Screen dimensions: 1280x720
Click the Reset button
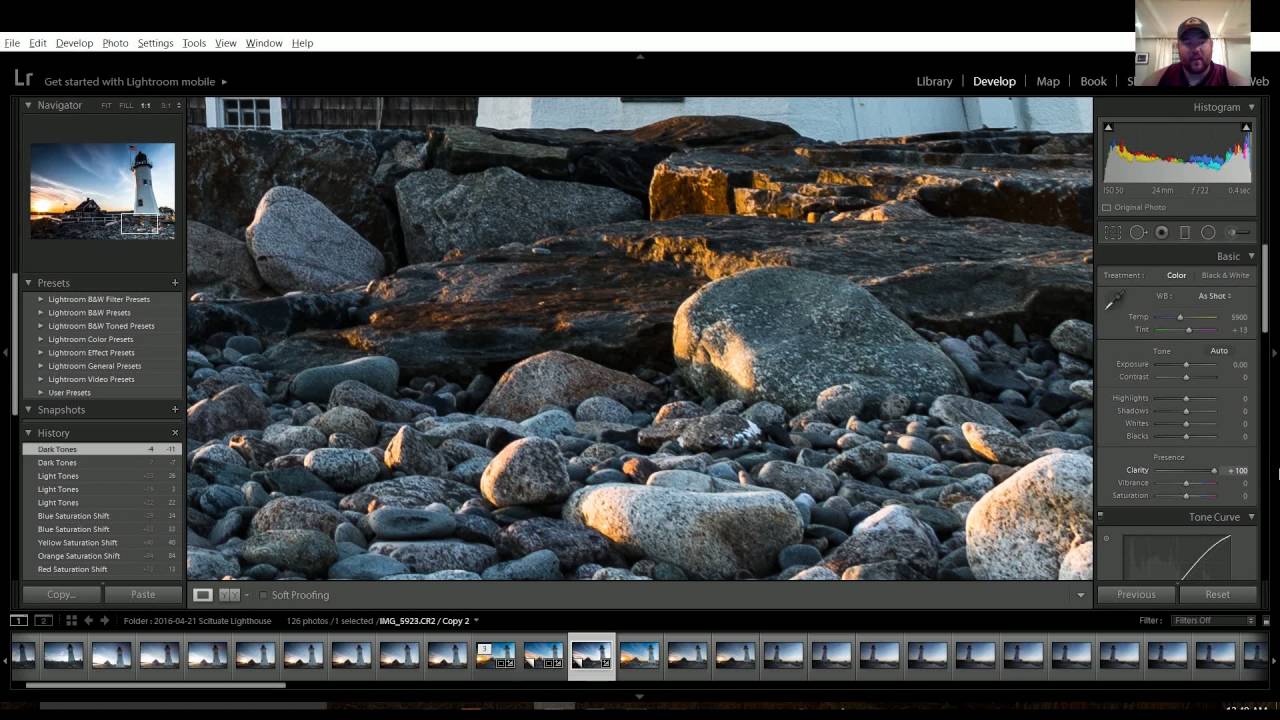(1217, 594)
